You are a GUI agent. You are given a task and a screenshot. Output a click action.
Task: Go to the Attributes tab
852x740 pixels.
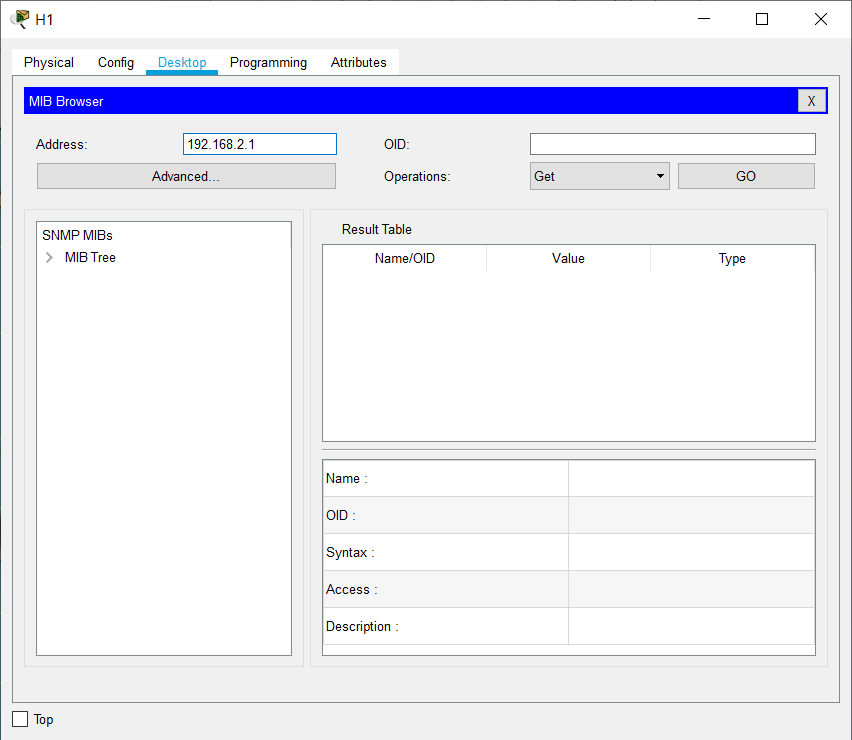click(x=358, y=62)
